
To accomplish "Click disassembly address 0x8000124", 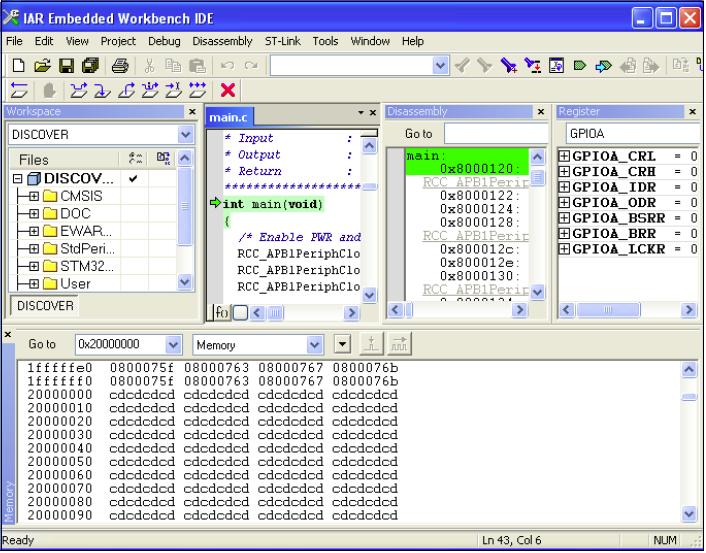I will (480, 209).
